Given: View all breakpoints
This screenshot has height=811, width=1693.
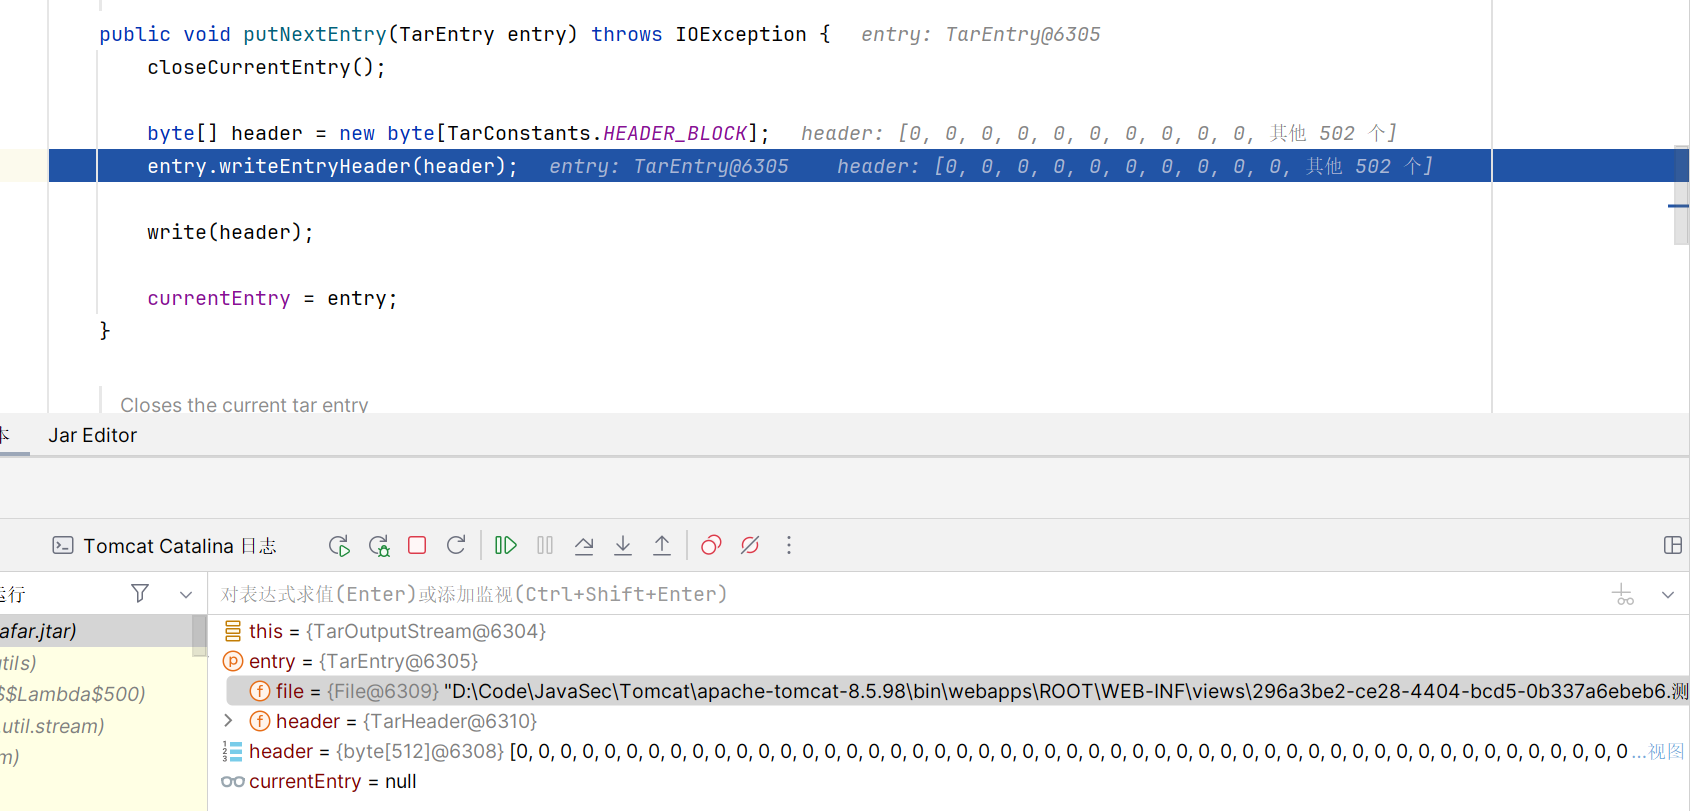Looking at the screenshot, I should [711, 545].
